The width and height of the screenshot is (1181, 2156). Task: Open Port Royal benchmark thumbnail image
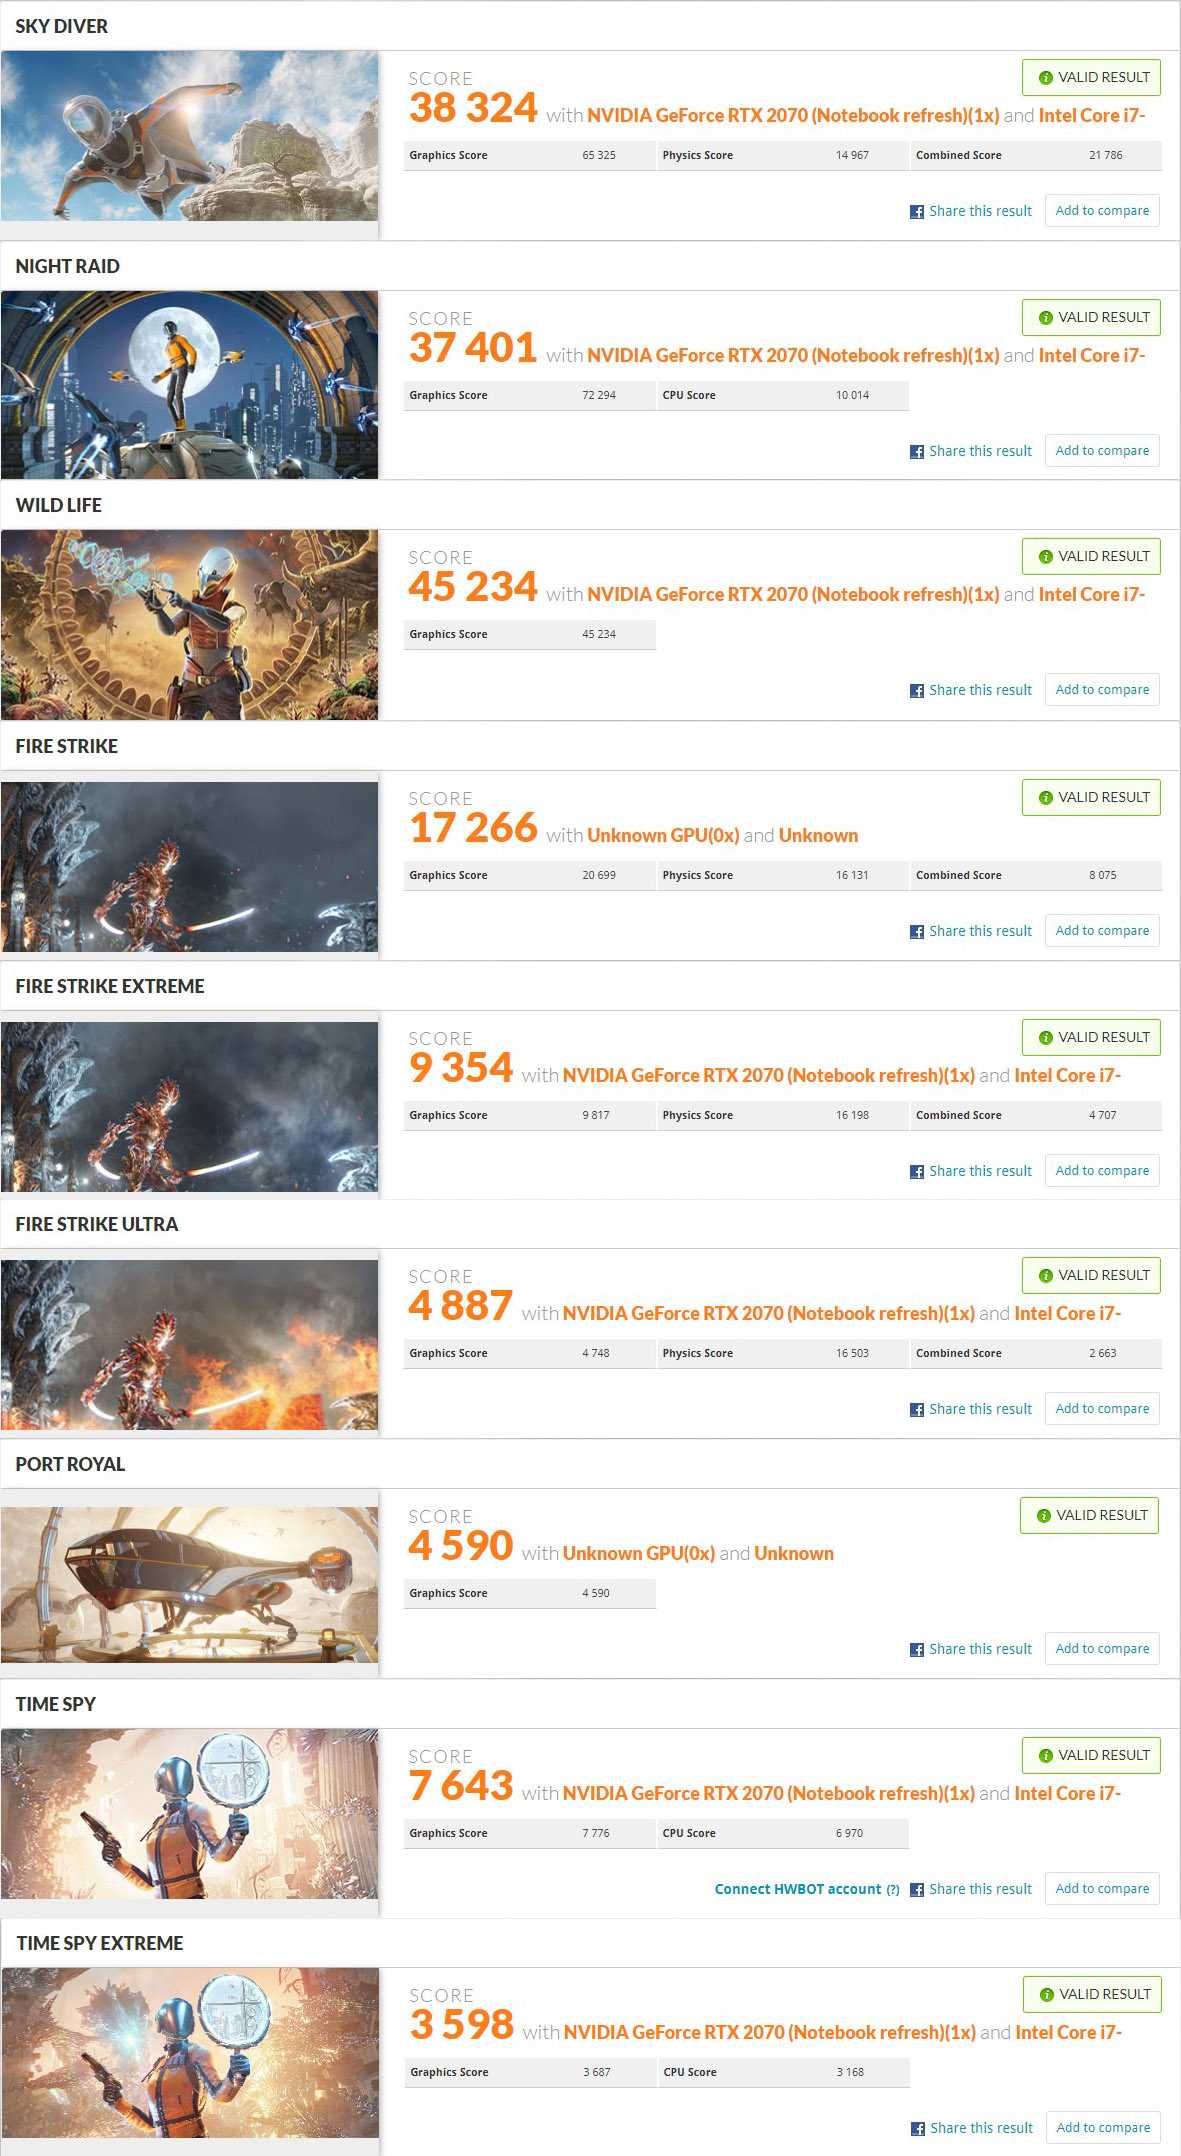click(x=190, y=1584)
